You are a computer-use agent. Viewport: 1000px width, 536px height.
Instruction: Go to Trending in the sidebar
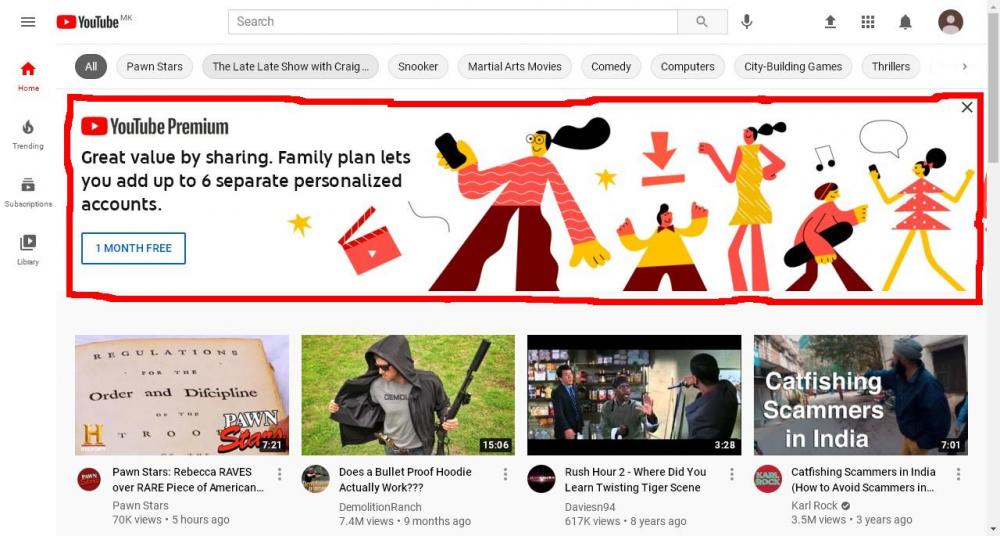[x=28, y=134]
